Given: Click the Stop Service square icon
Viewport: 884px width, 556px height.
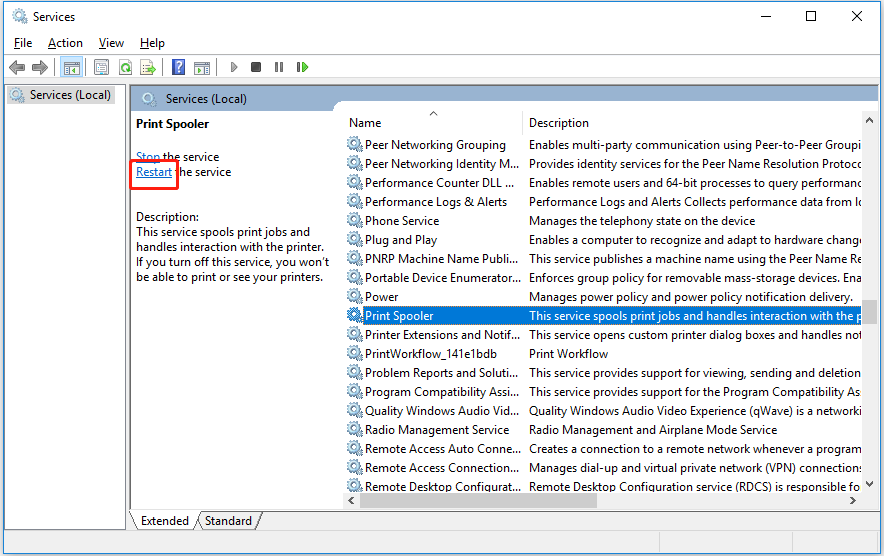Looking at the screenshot, I should point(256,67).
